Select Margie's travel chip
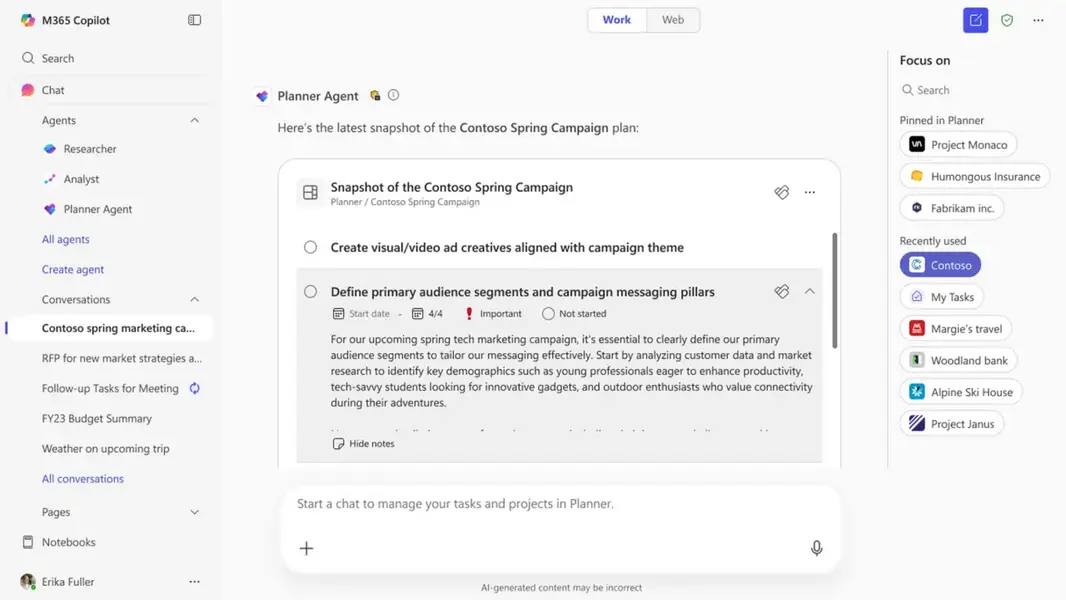This screenshot has height=600, width=1066. pyautogui.click(x=956, y=329)
